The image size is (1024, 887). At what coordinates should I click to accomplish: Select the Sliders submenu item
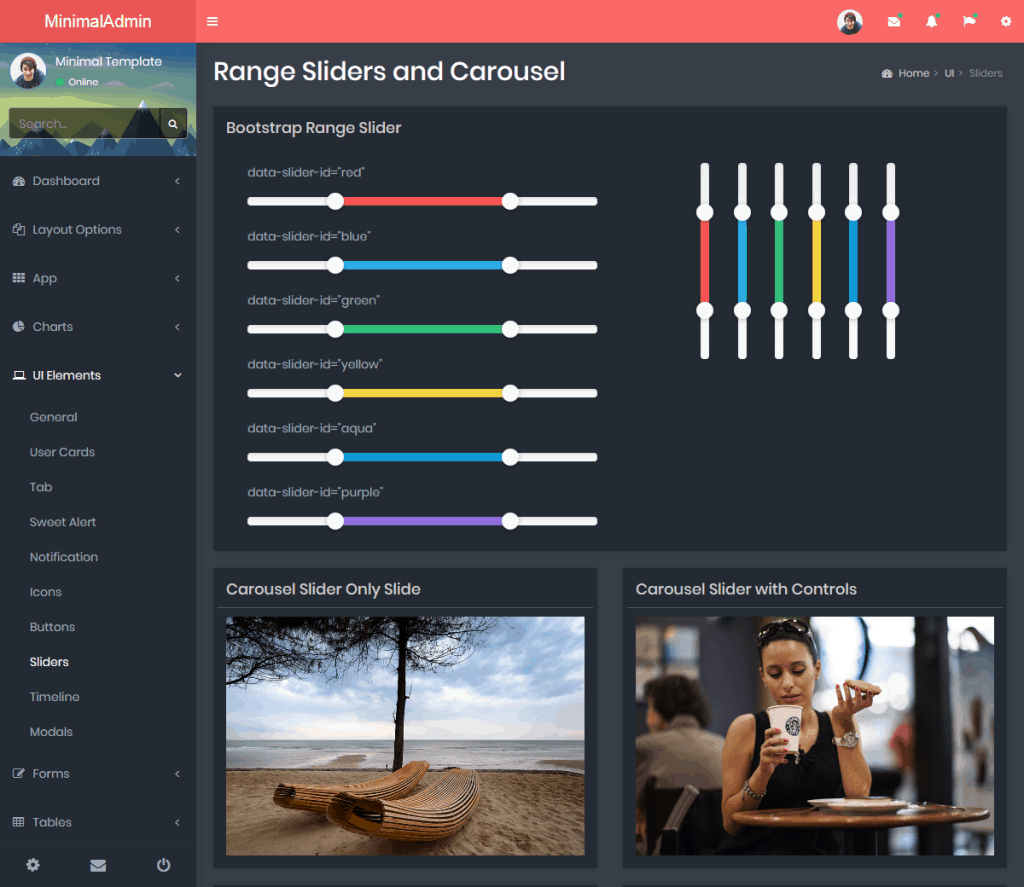click(x=49, y=662)
